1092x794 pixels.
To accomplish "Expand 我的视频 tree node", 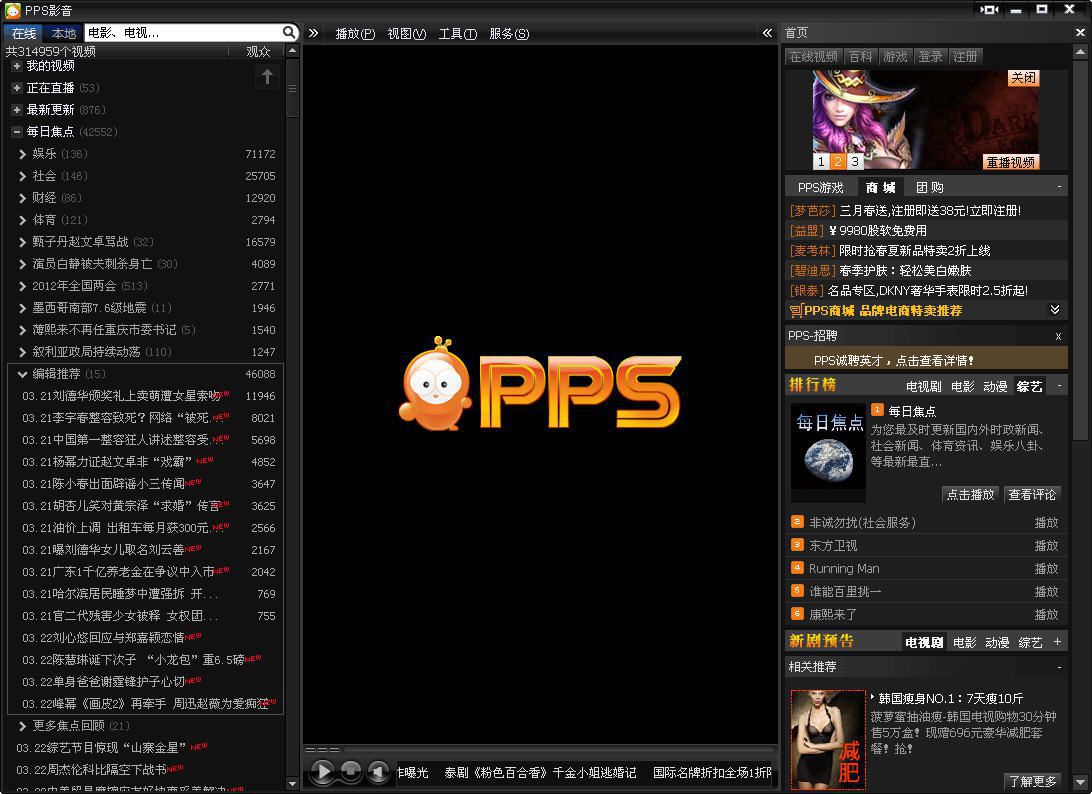I will tap(17, 66).
